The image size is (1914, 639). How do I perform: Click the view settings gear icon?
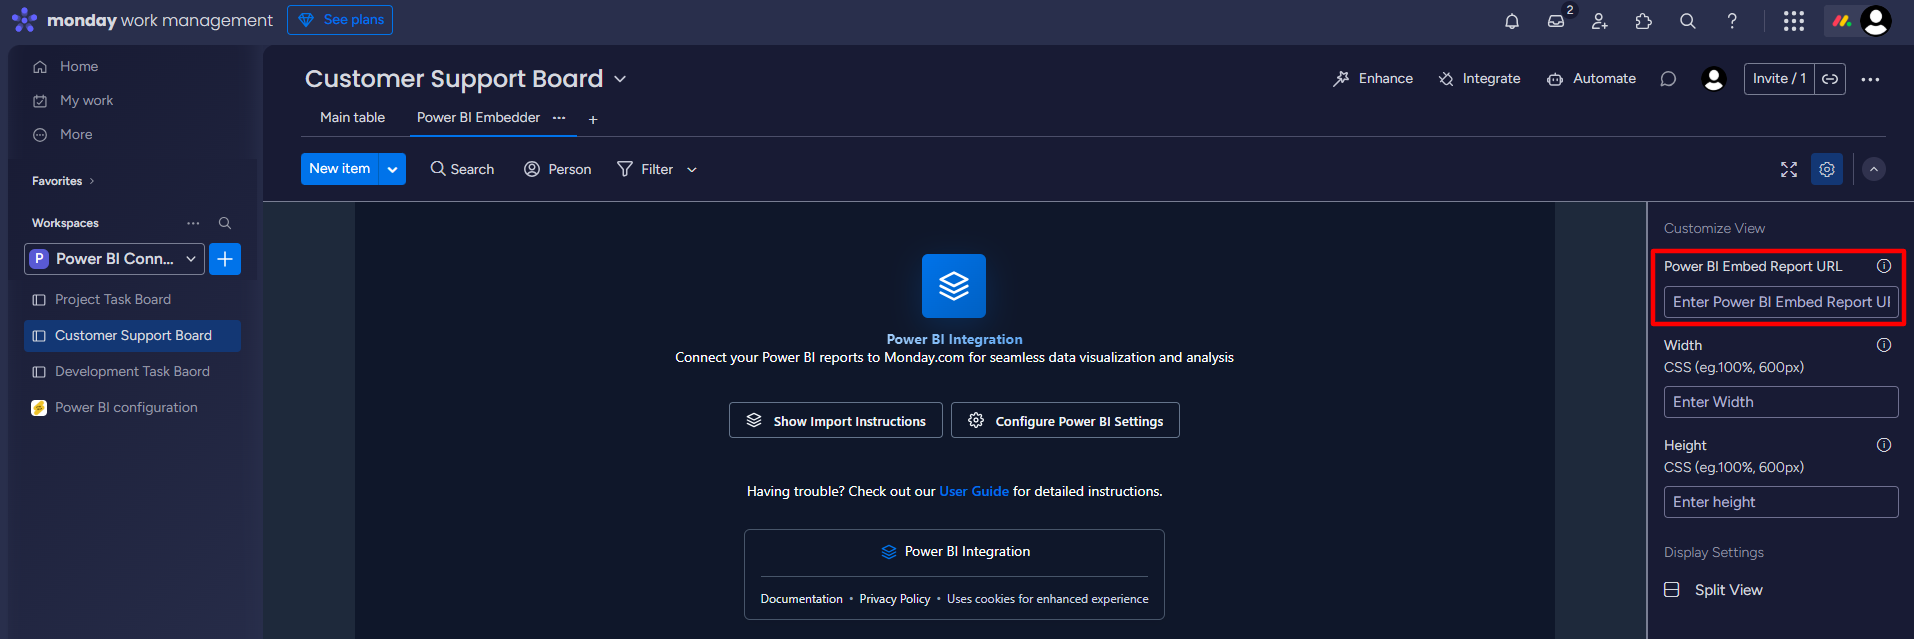1827,169
